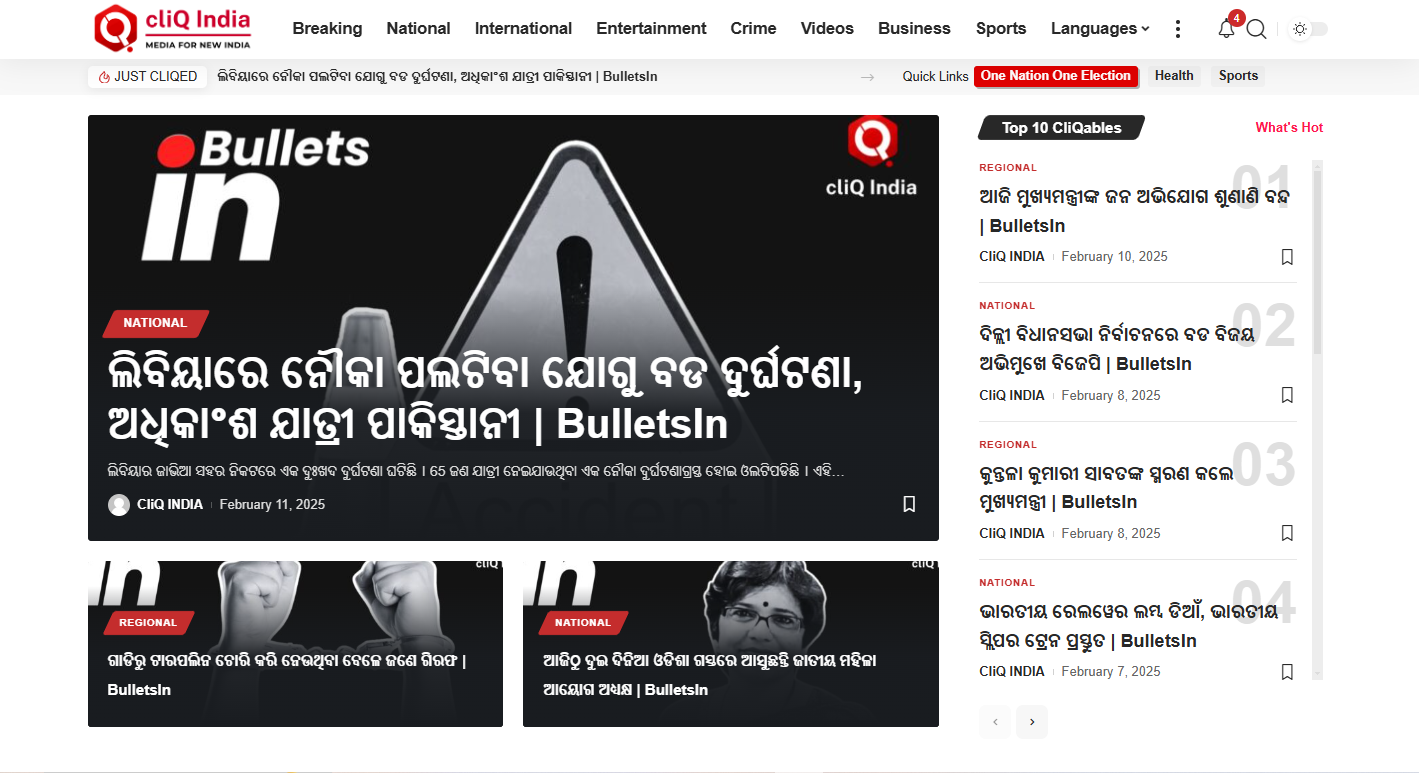Image resolution: width=1419 pixels, height=773 pixels.
Task: Open One Nation One Election quick link
Action: click(x=1056, y=76)
